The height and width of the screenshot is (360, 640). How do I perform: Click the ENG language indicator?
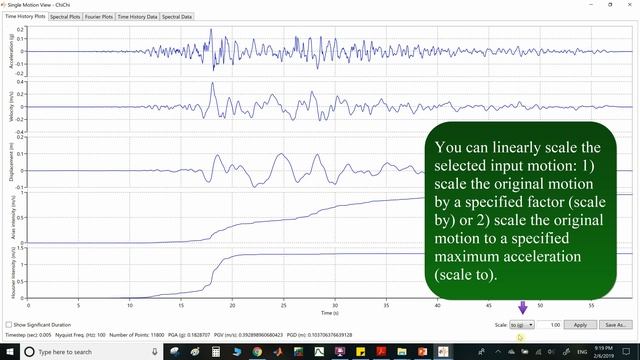(x=582, y=351)
